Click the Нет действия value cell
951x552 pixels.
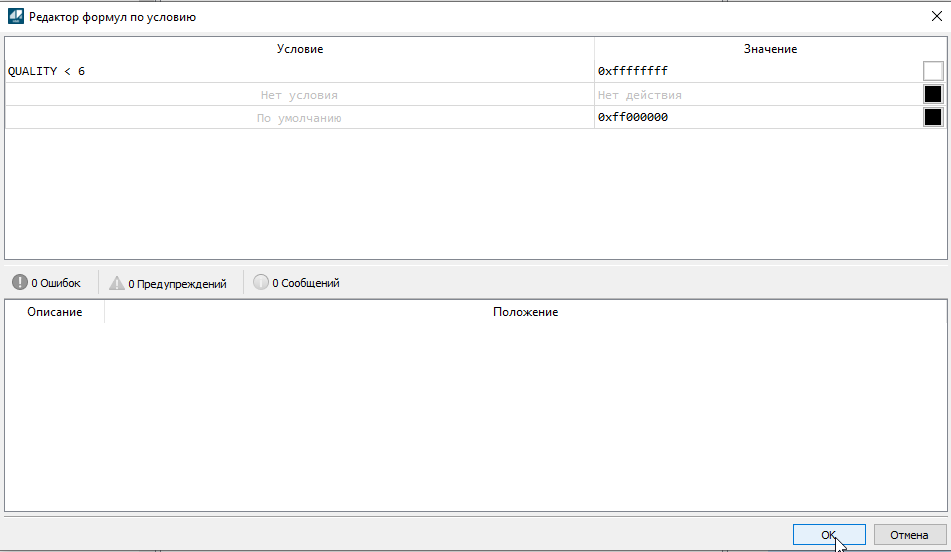756,95
